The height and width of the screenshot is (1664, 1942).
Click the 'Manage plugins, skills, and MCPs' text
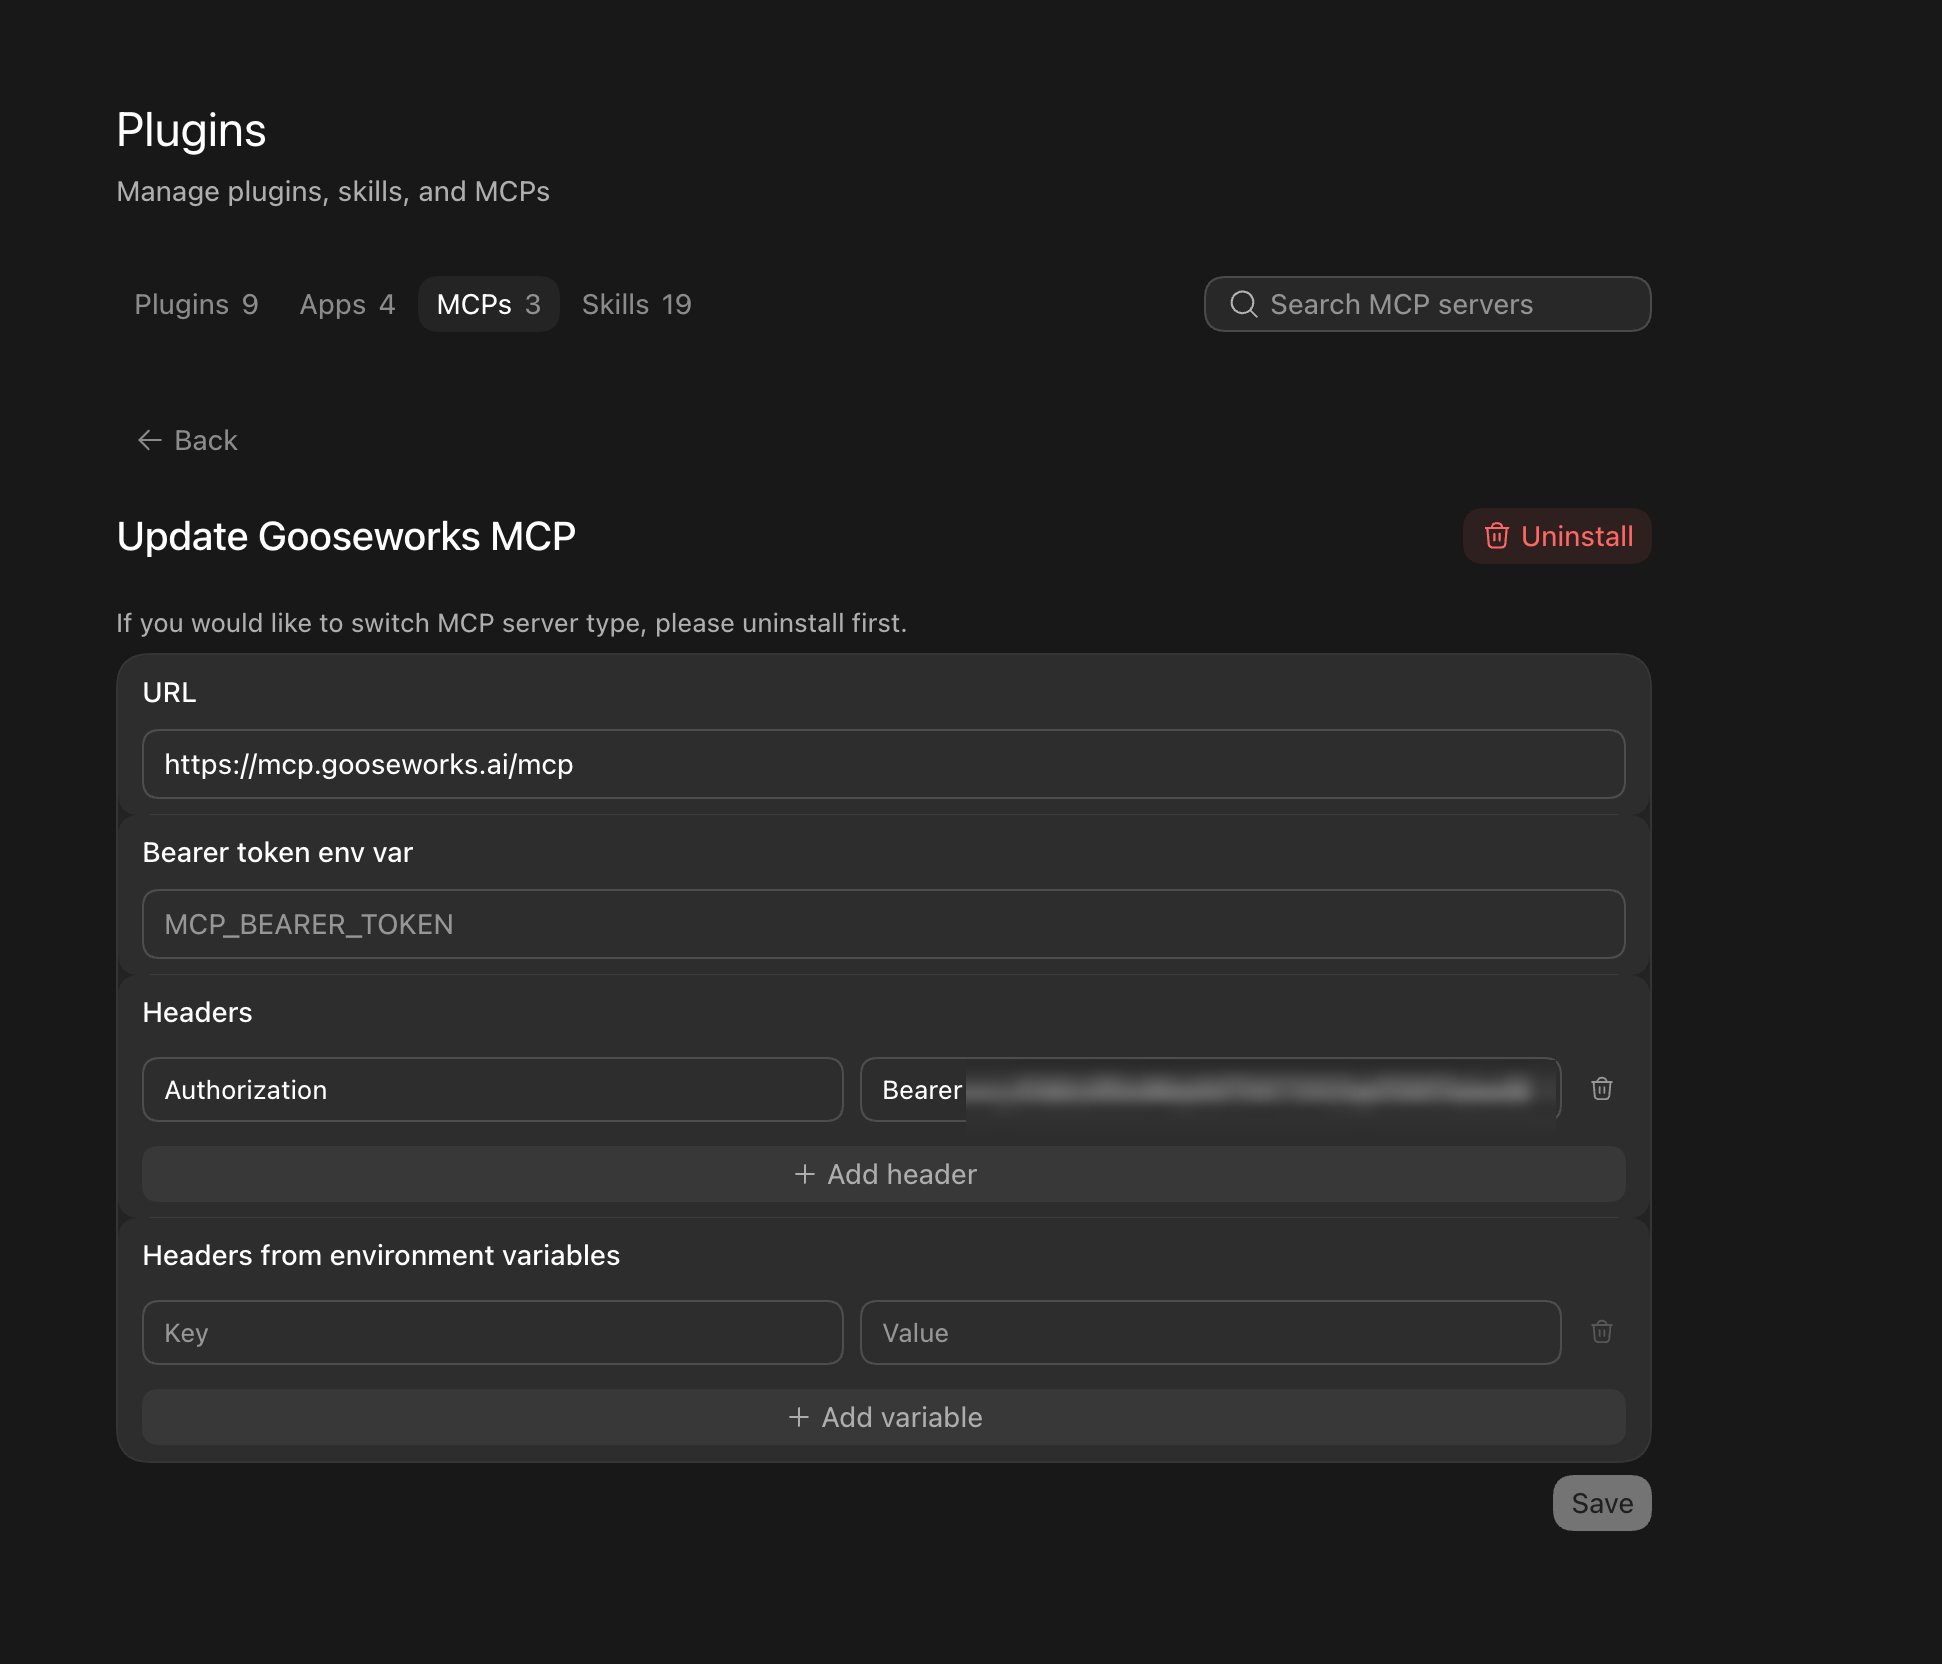333,191
